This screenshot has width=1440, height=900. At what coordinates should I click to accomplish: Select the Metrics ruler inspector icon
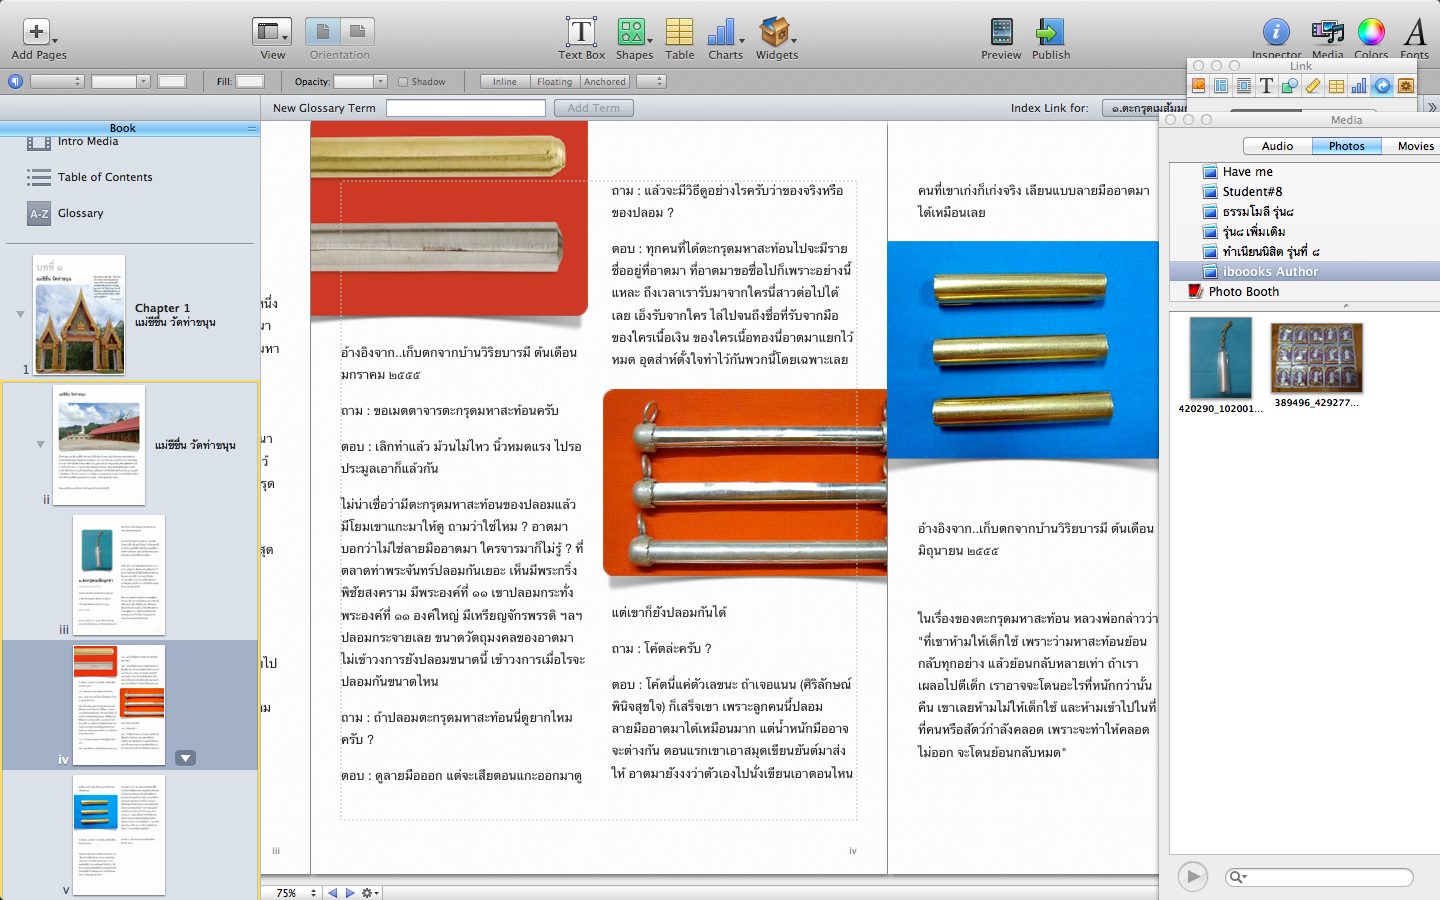(x=1313, y=86)
